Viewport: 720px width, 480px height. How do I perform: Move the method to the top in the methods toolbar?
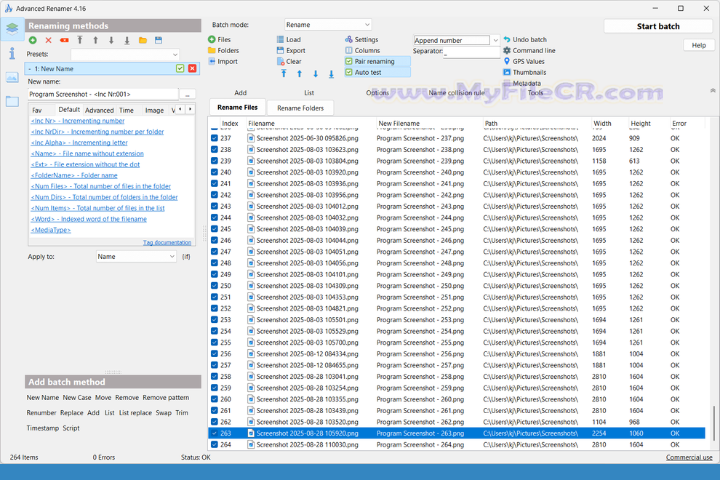click(80, 40)
